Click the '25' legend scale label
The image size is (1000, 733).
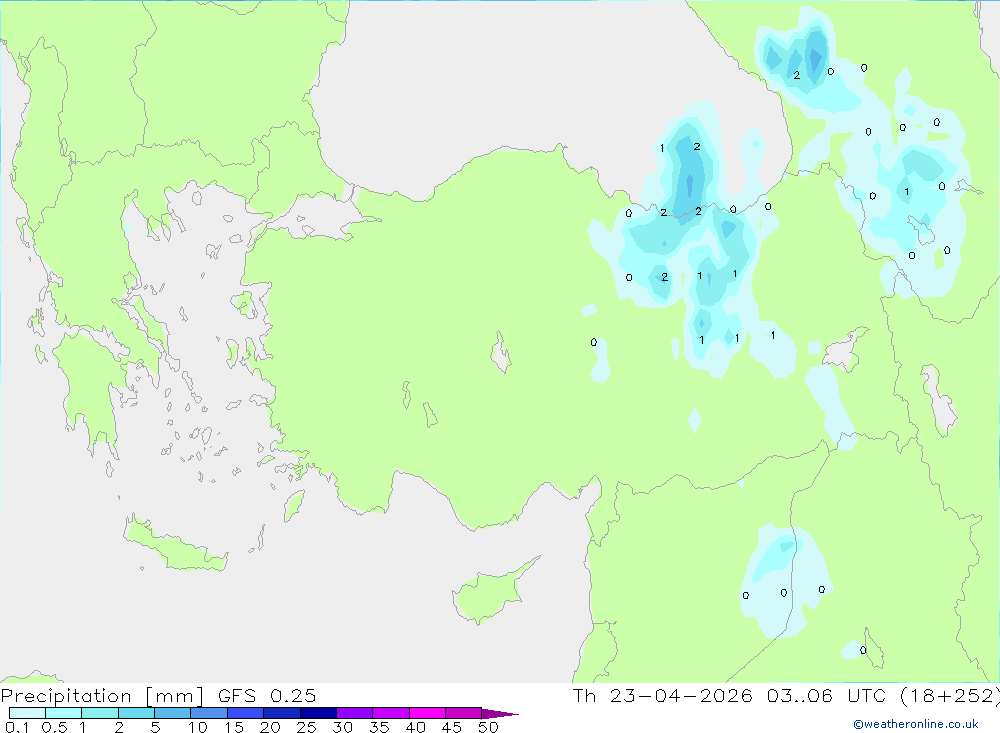click(x=306, y=727)
